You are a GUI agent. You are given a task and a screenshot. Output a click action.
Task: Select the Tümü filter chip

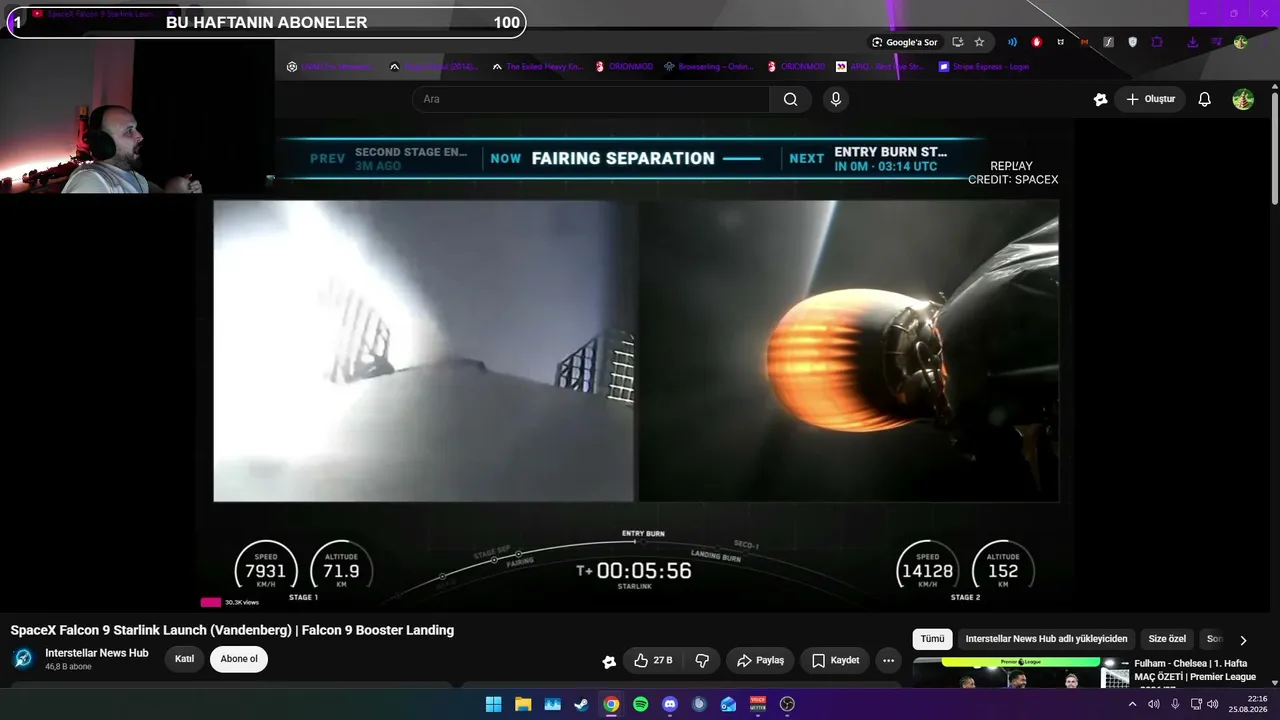tap(932, 639)
